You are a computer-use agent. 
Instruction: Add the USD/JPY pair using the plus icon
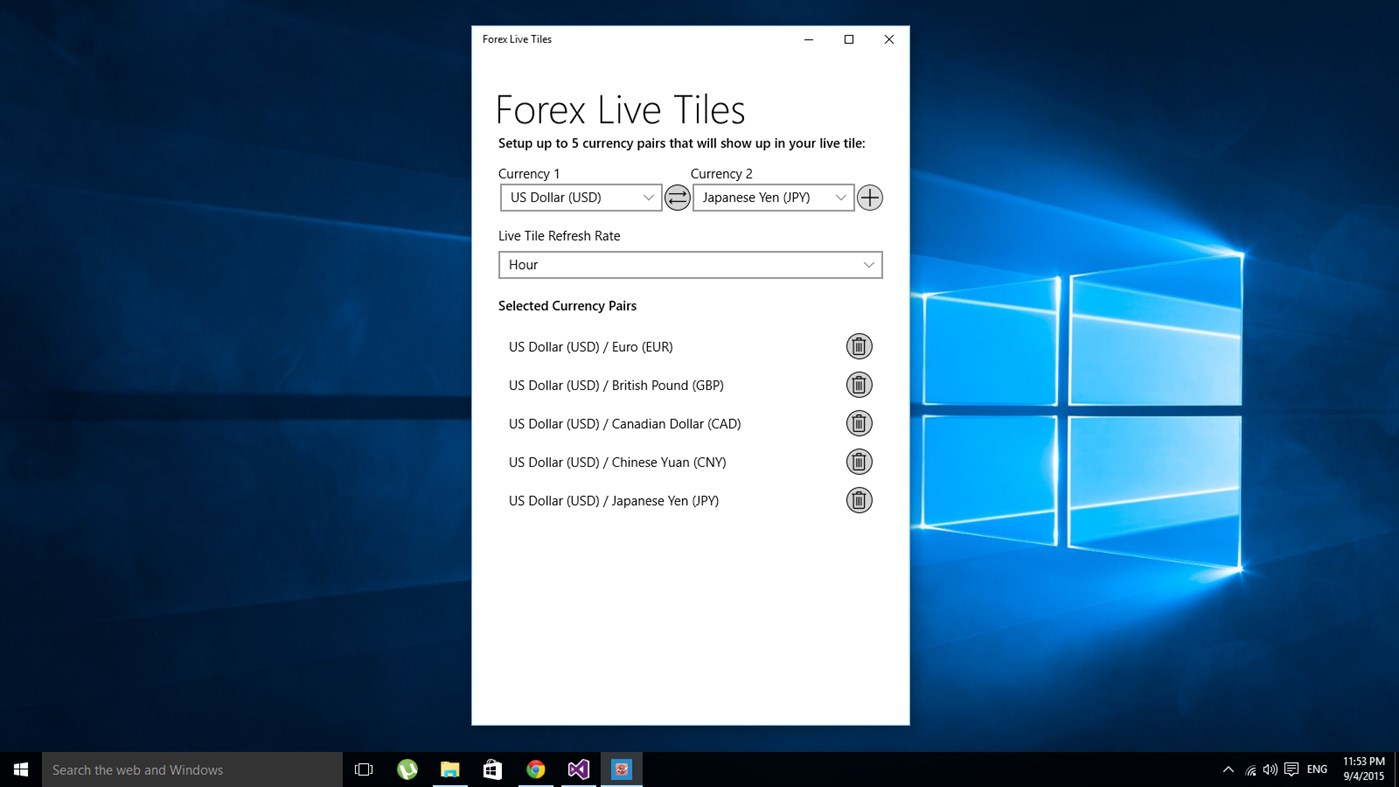869,197
